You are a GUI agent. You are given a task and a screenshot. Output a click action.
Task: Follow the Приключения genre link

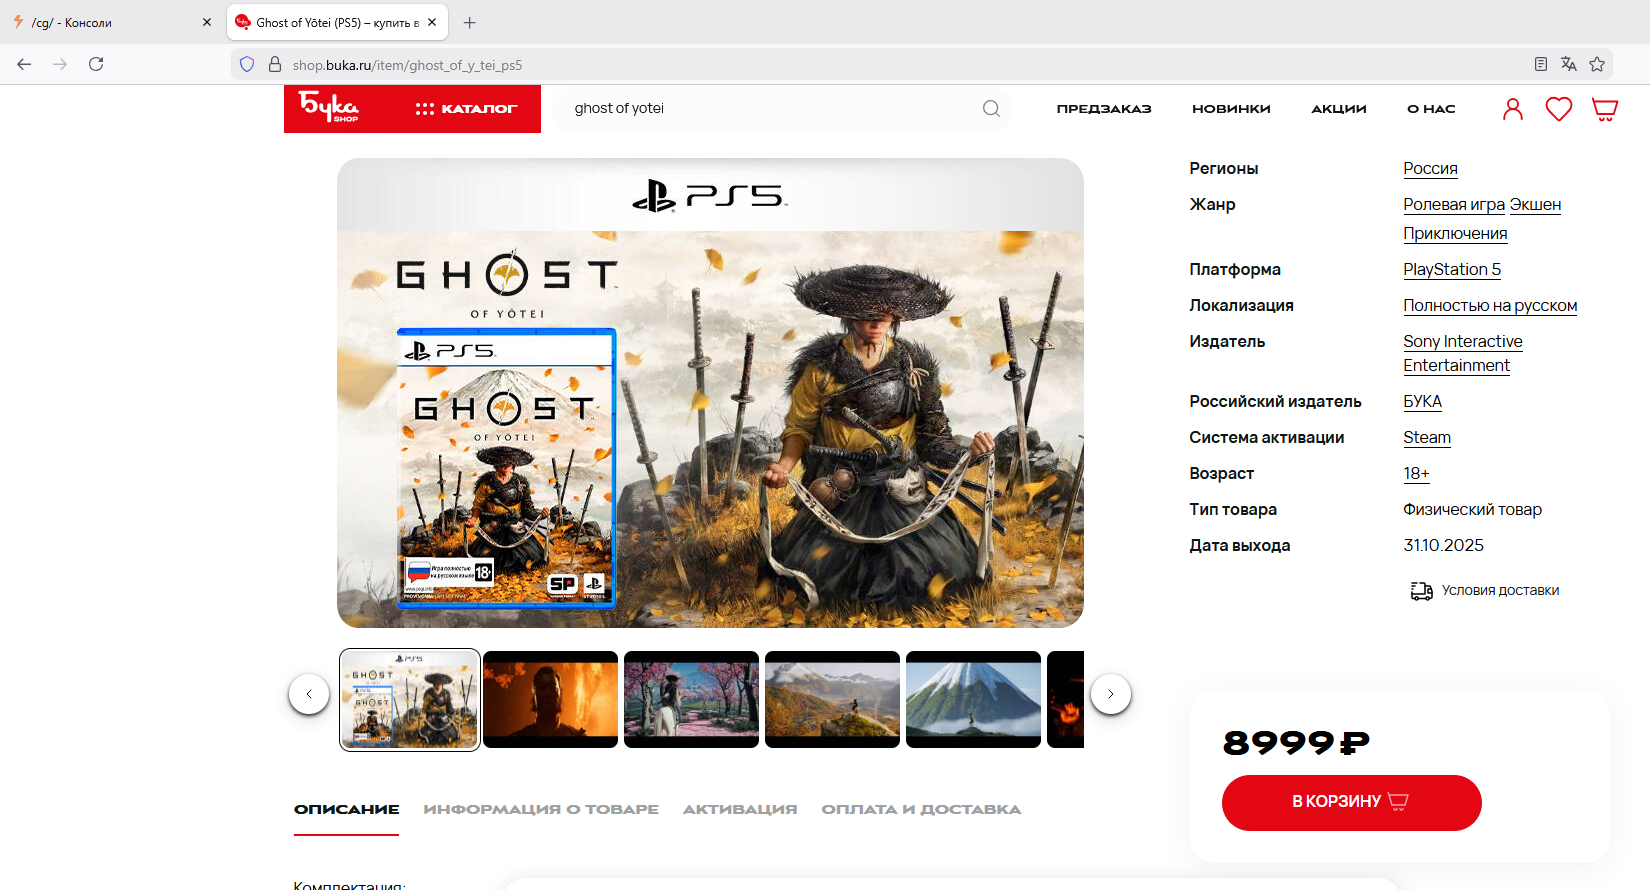tap(1455, 233)
